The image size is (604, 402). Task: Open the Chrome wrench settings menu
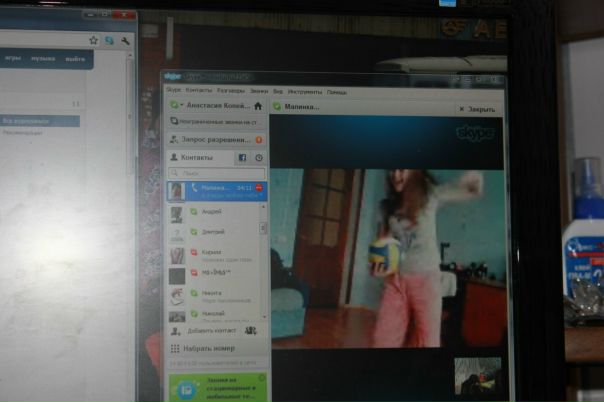tap(125, 41)
